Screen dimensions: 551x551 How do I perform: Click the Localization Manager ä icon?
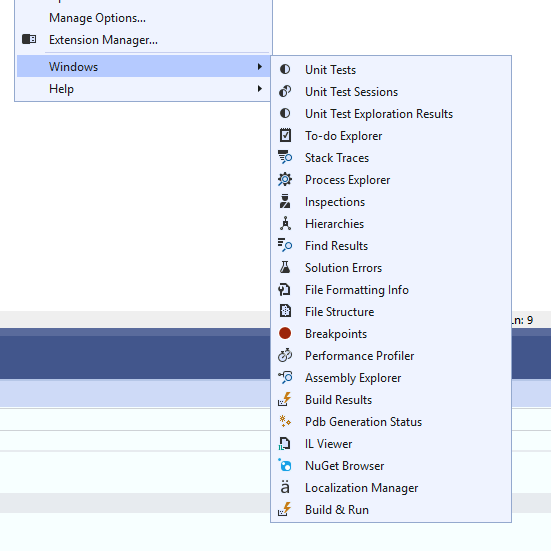tap(285, 487)
